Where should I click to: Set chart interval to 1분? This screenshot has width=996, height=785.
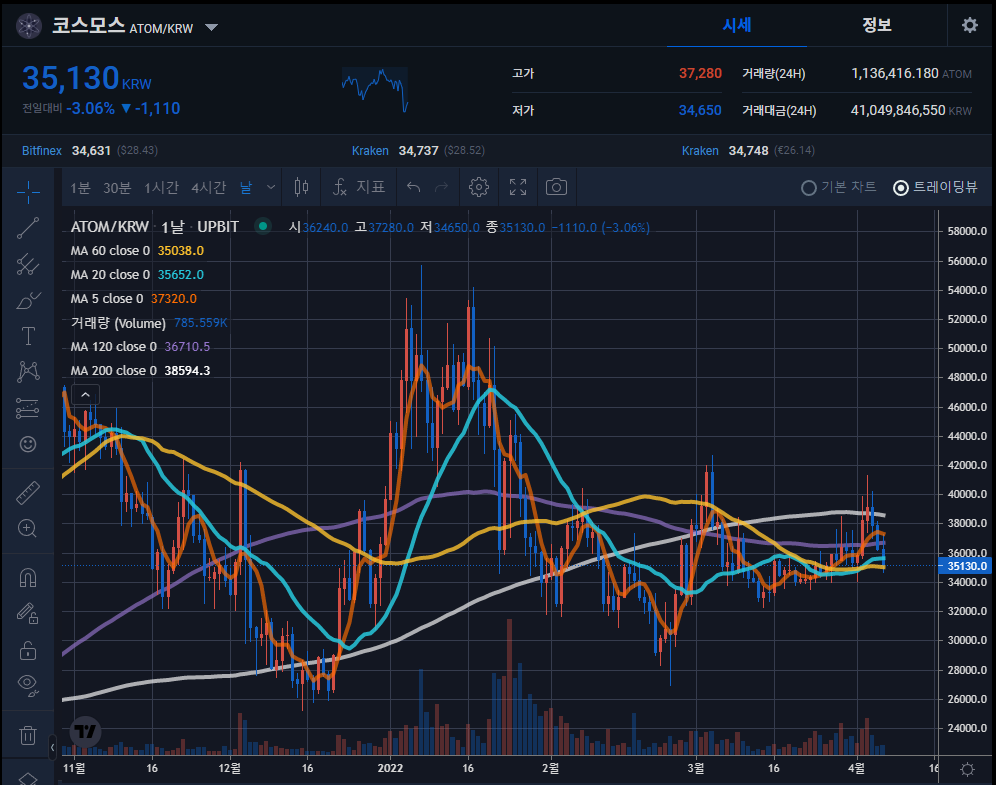[81, 187]
